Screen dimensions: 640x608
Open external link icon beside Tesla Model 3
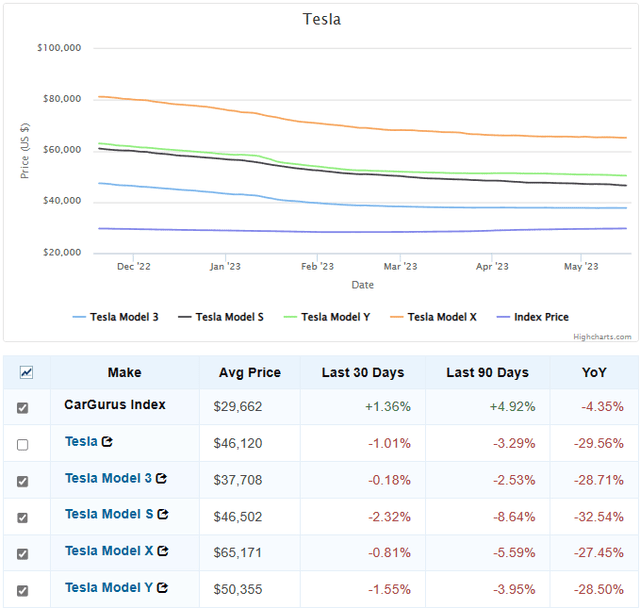(161, 479)
